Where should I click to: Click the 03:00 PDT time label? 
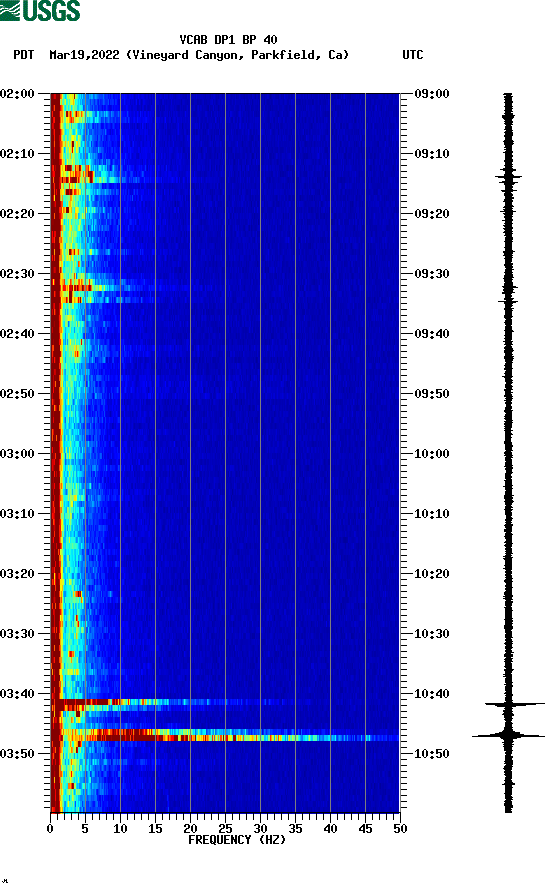[x=17, y=454]
